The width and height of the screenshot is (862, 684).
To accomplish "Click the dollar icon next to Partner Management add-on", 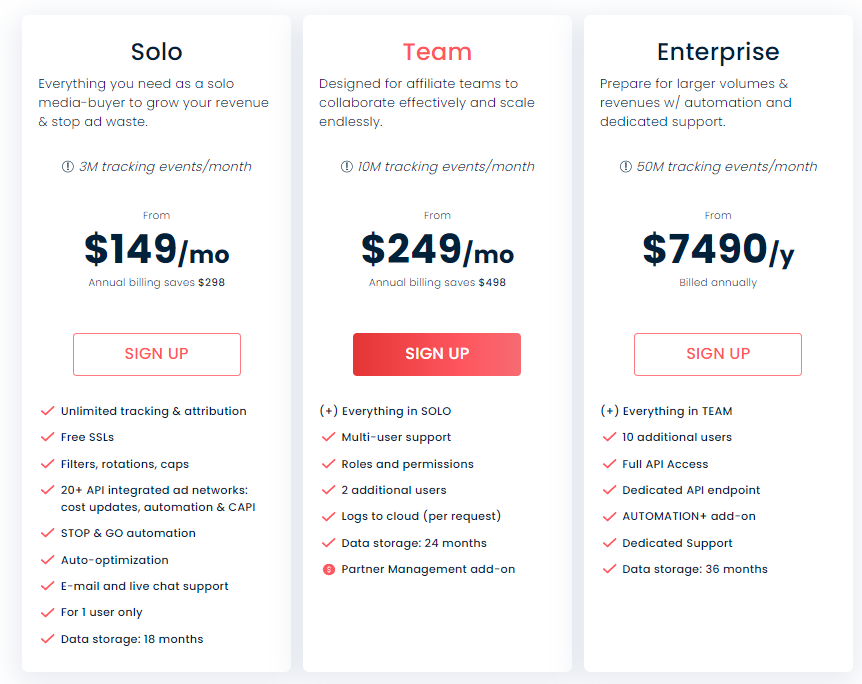I will pyautogui.click(x=329, y=569).
